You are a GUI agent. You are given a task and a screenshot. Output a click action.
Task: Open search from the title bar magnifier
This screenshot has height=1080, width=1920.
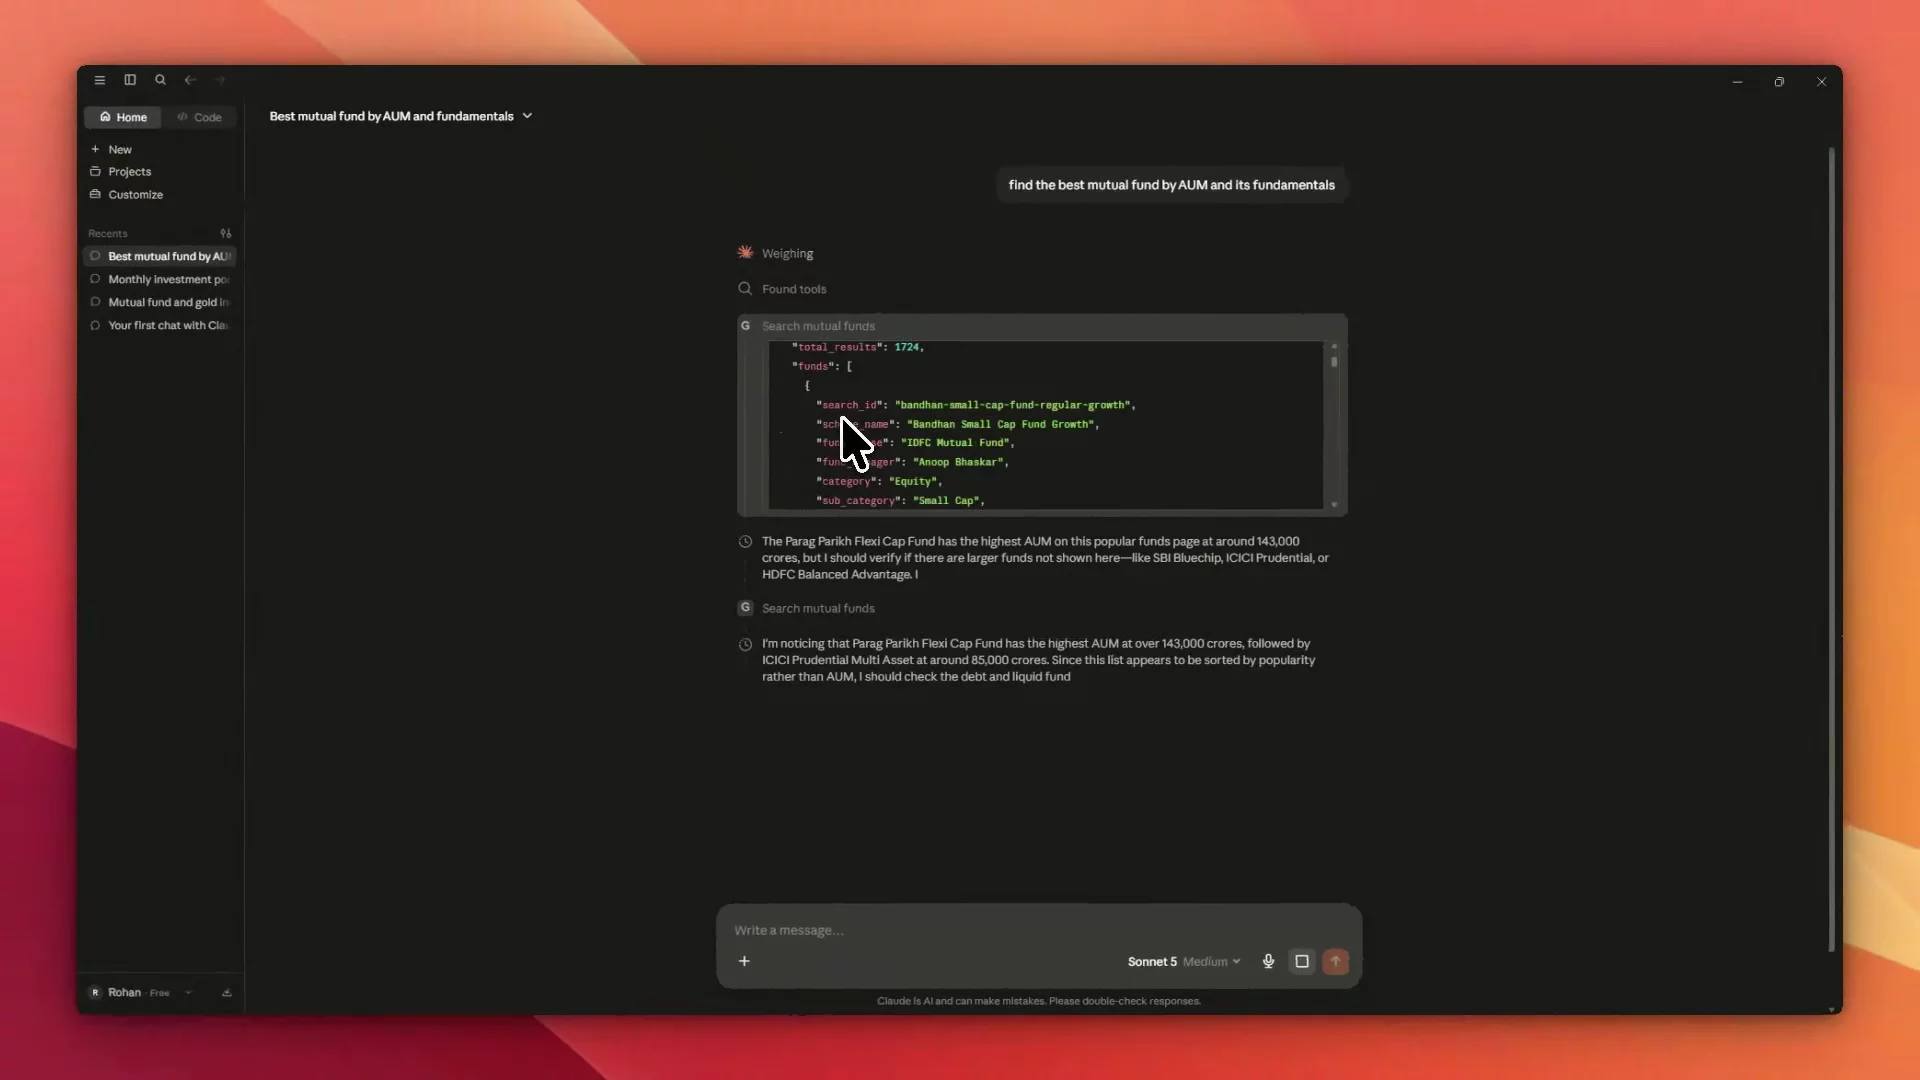160,80
